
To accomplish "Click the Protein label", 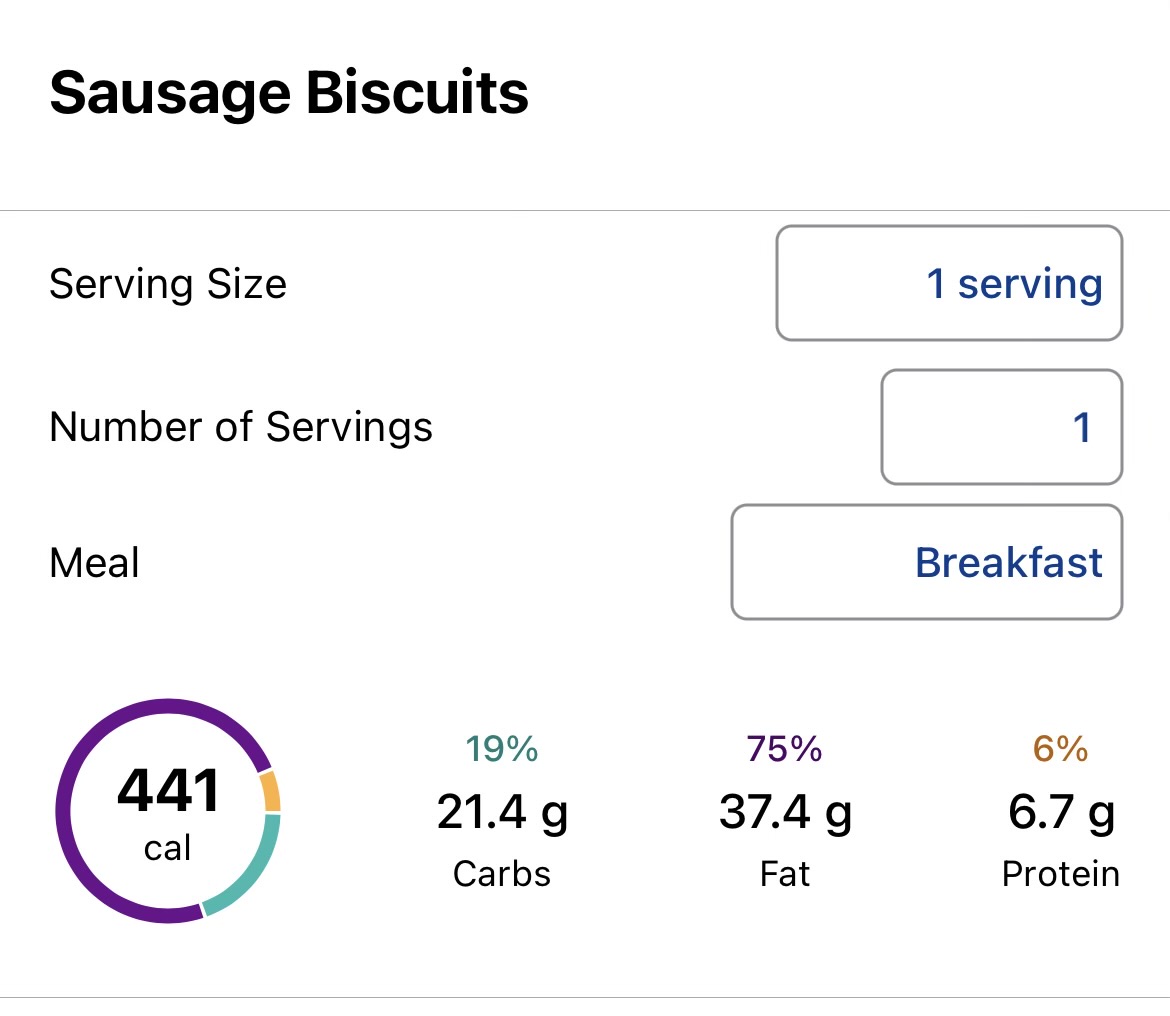I will click(1060, 874).
